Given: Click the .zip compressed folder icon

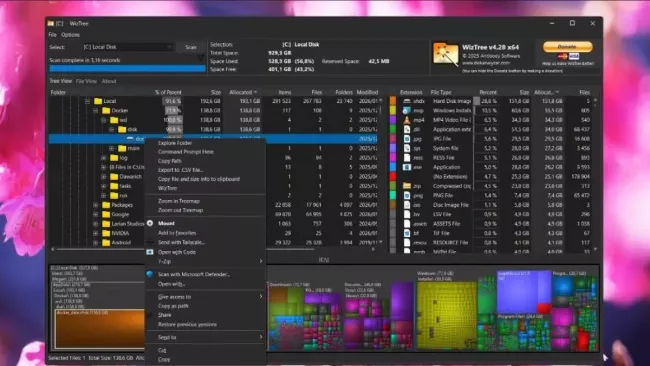Looking at the screenshot, I should [x=407, y=186].
